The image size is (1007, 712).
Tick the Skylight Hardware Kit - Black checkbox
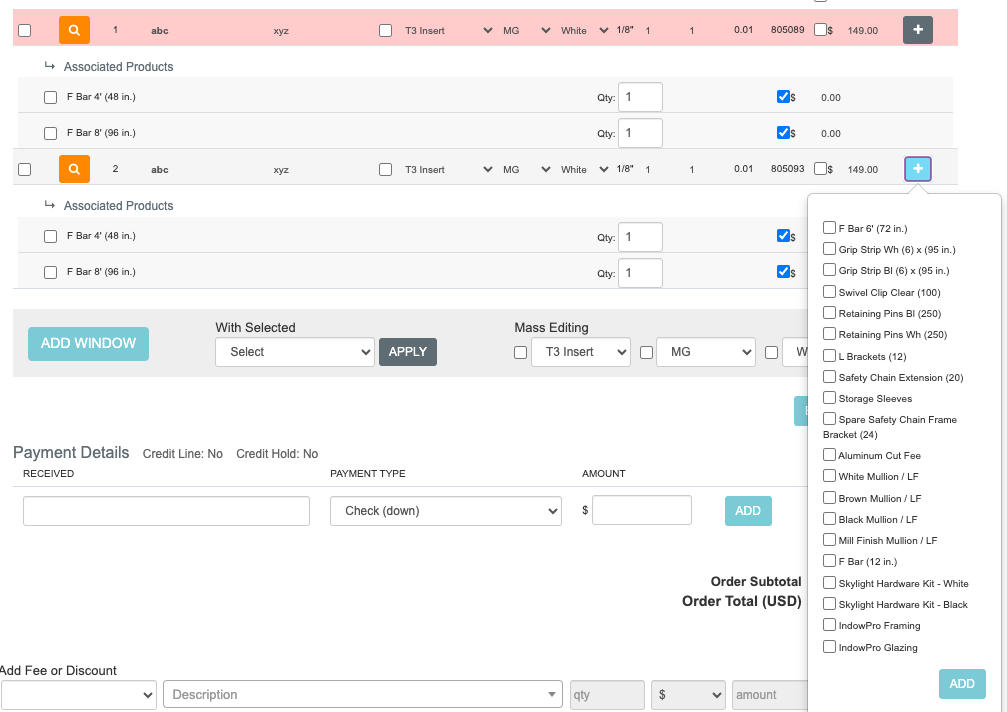point(830,604)
